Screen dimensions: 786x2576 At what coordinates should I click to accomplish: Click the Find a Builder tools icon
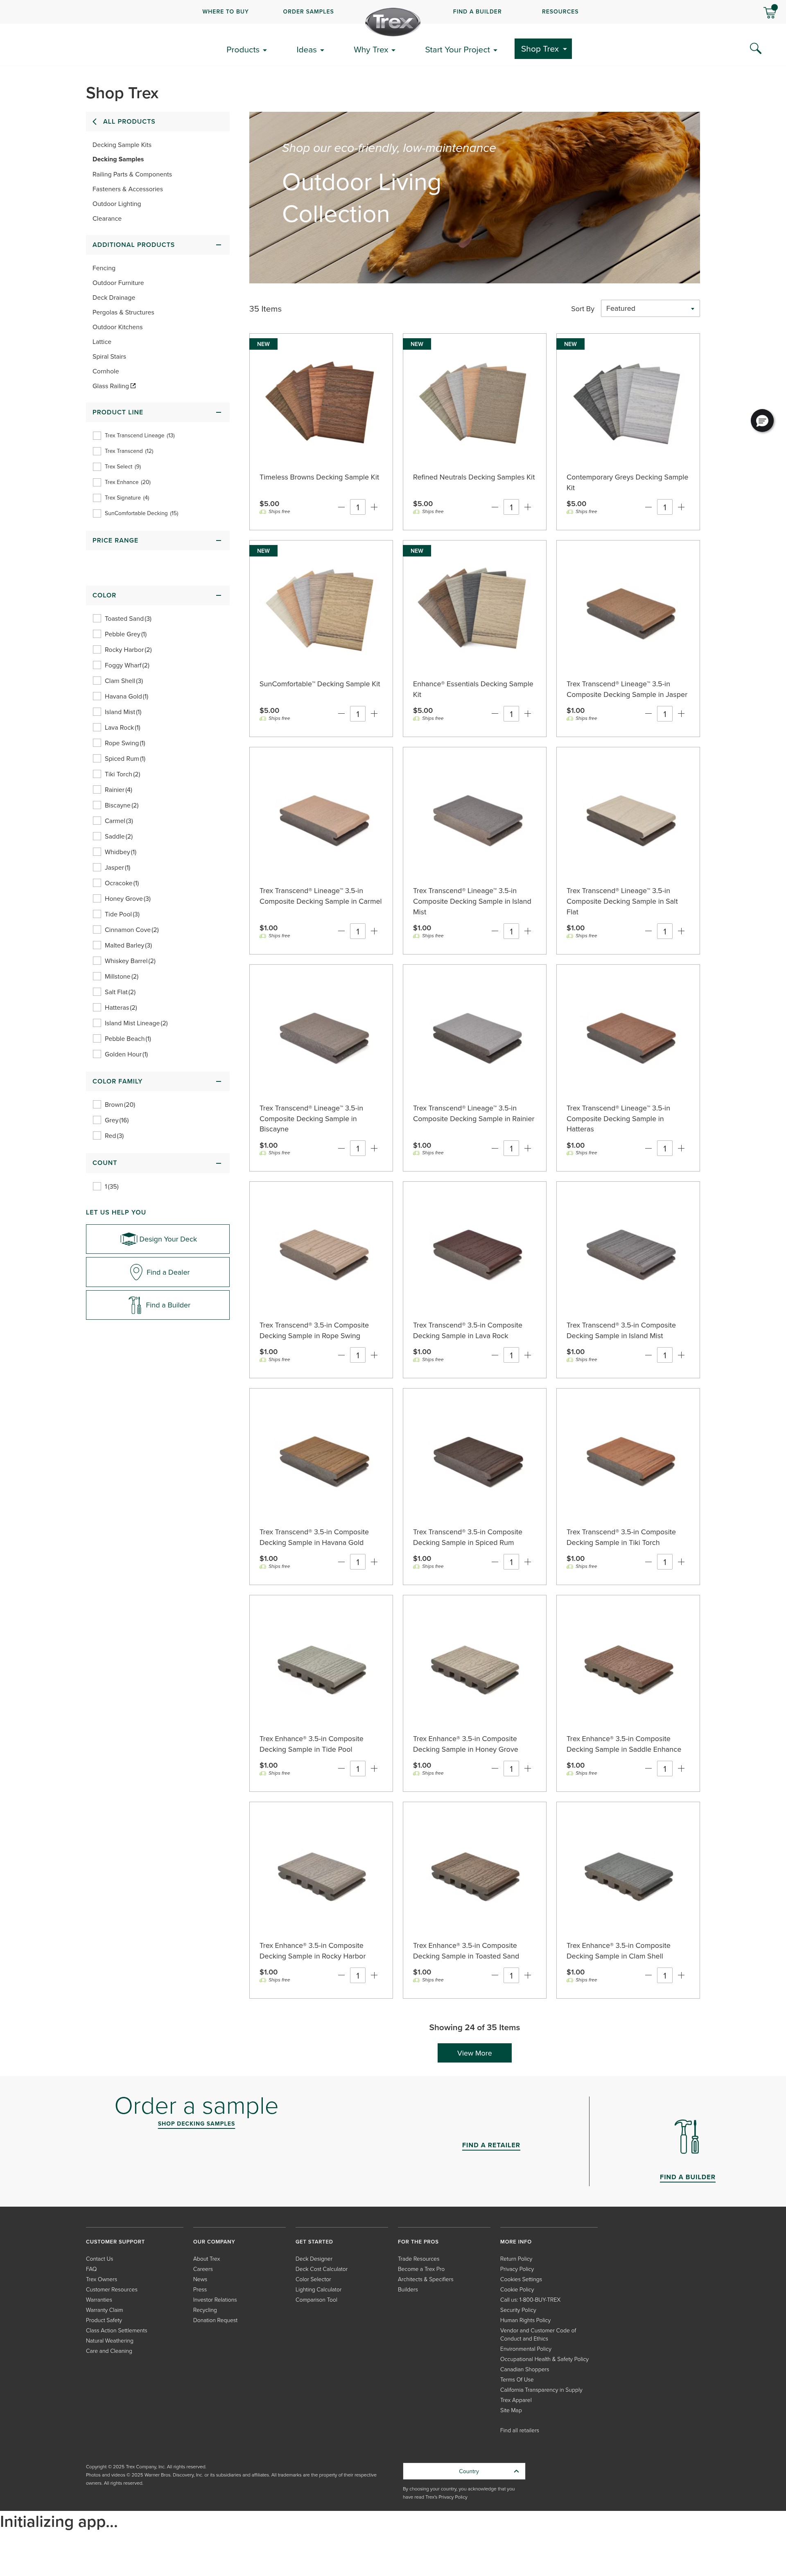pyautogui.click(x=687, y=2137)
